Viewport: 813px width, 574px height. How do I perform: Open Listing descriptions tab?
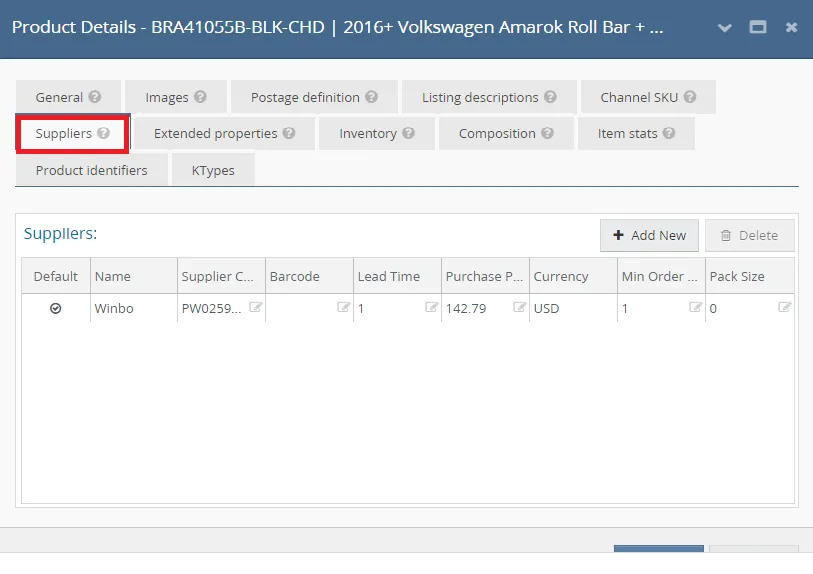coord(489,97)
